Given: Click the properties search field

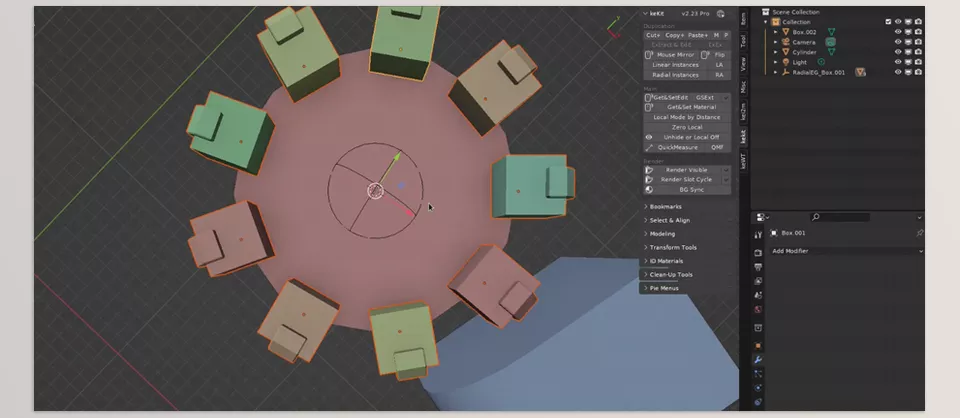Looking at the screenshot, I should tap(840, 217).
